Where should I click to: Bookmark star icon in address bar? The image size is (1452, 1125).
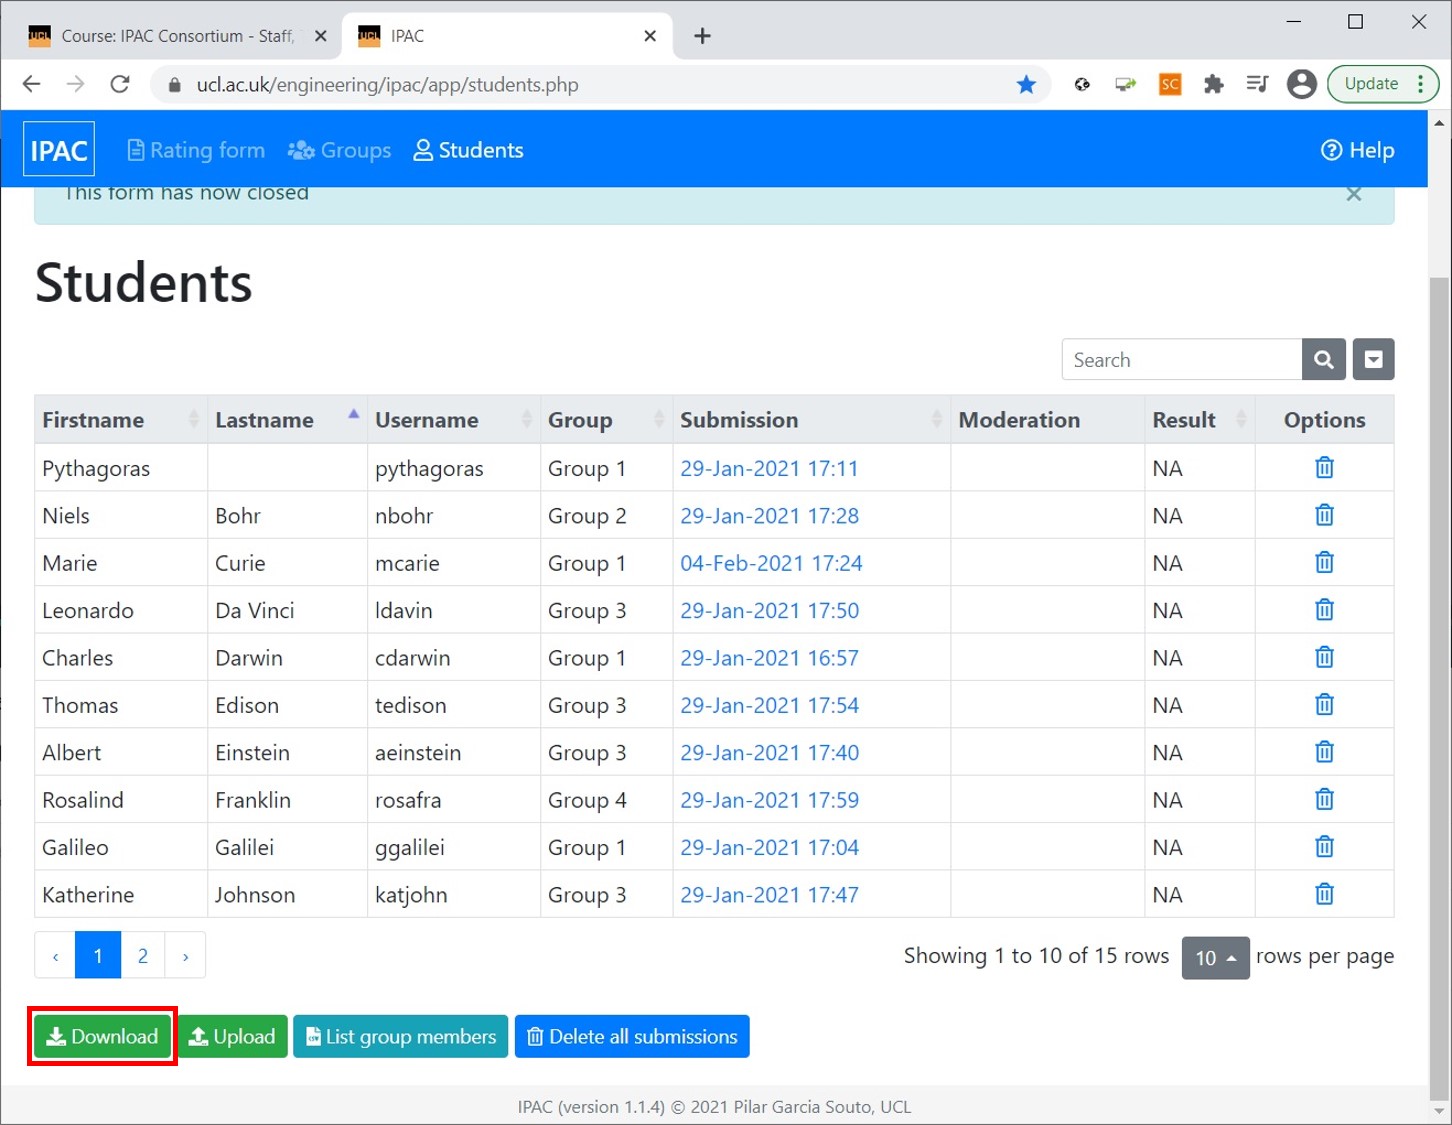pyautogui.click(x=1026, y=85)
